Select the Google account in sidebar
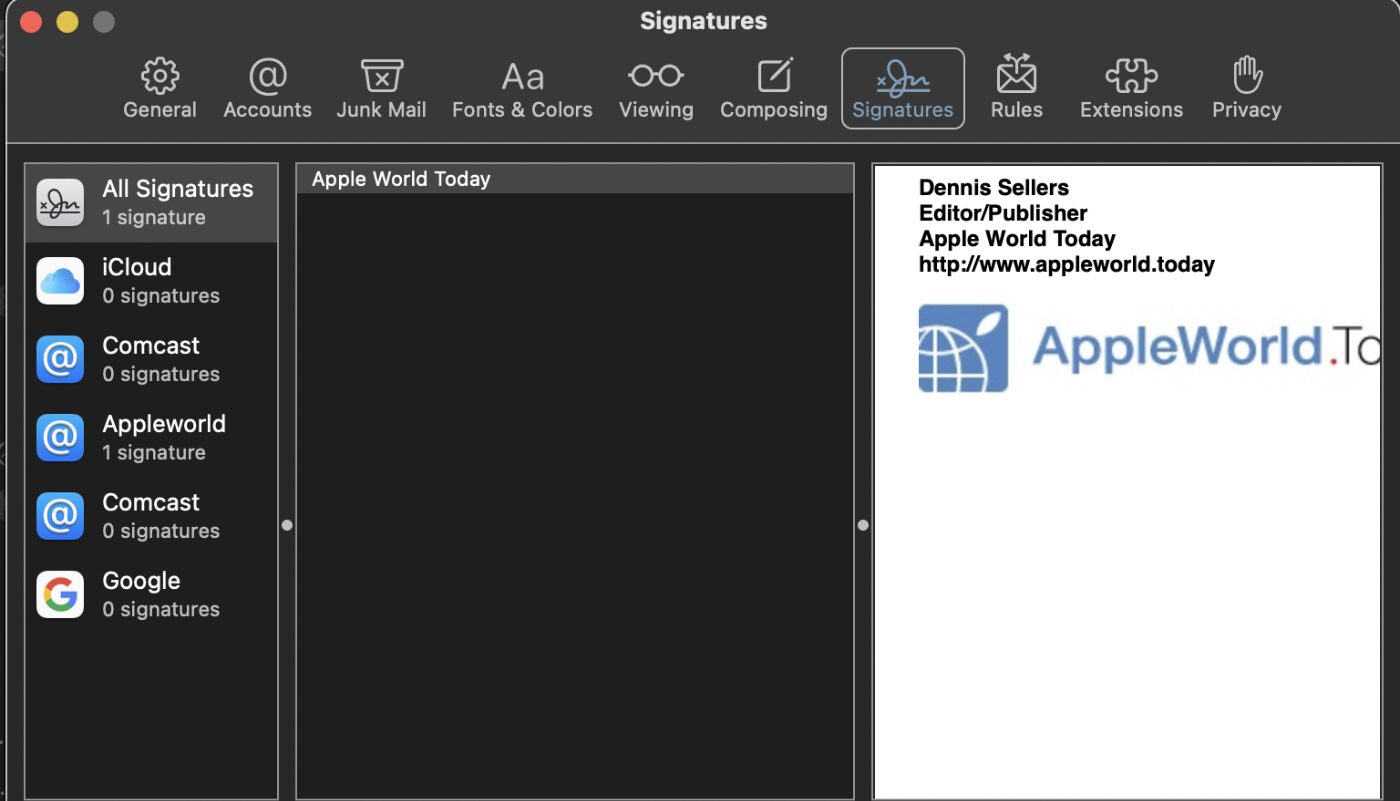Screen dimensions: 1400x801 click(x=151, y=594)
